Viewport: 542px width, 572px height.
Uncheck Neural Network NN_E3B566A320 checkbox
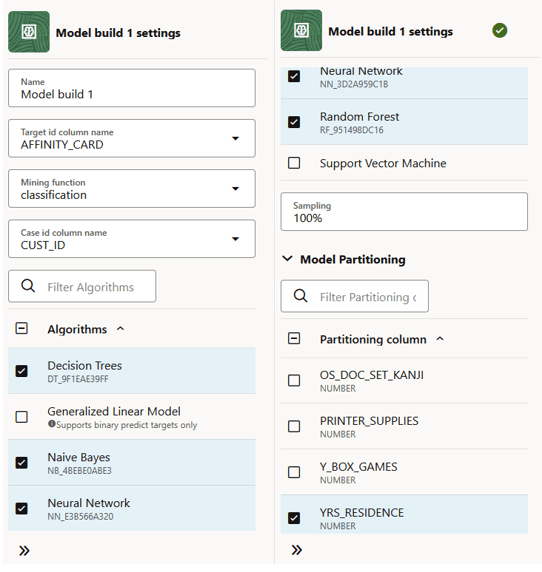(x=22, y=509)
